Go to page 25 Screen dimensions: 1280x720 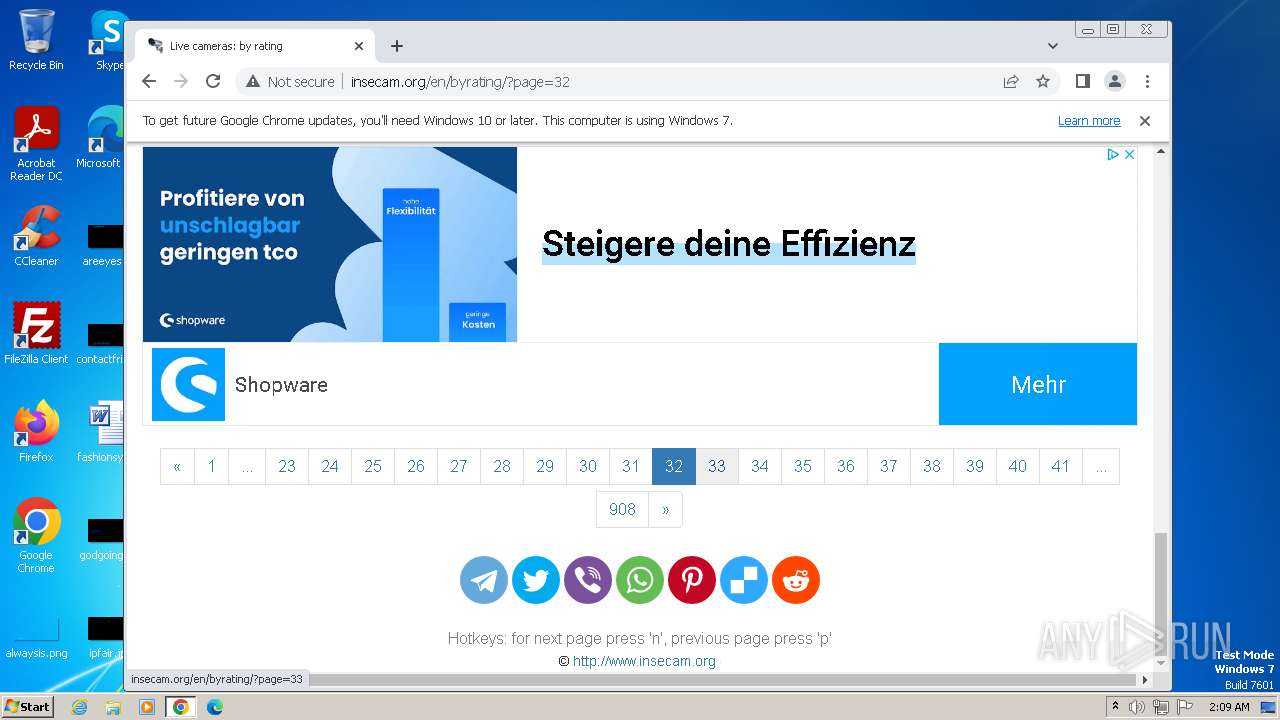coord(373,466)
